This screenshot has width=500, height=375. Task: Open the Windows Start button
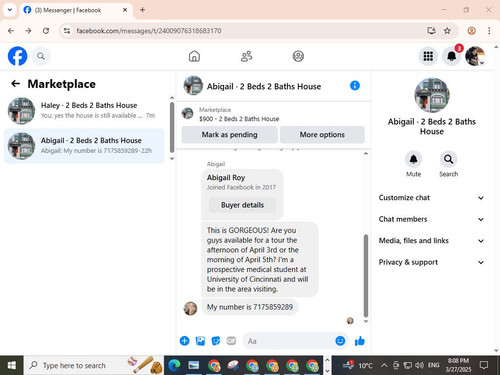[12, 365]
